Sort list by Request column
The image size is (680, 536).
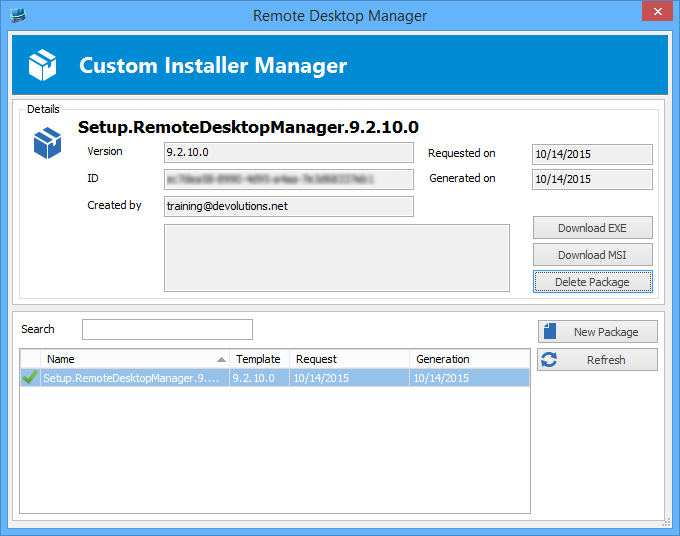349,359
